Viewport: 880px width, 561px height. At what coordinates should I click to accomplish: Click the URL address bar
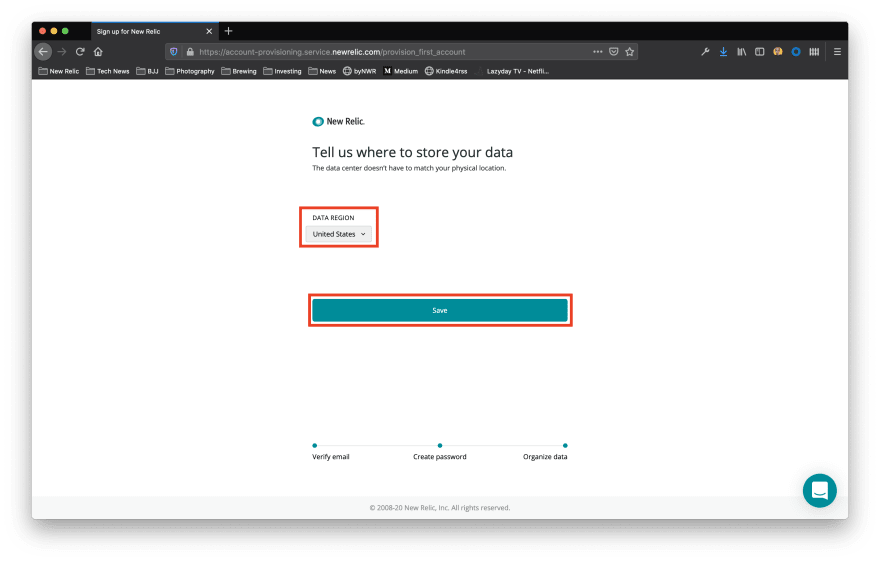[390, 52]
